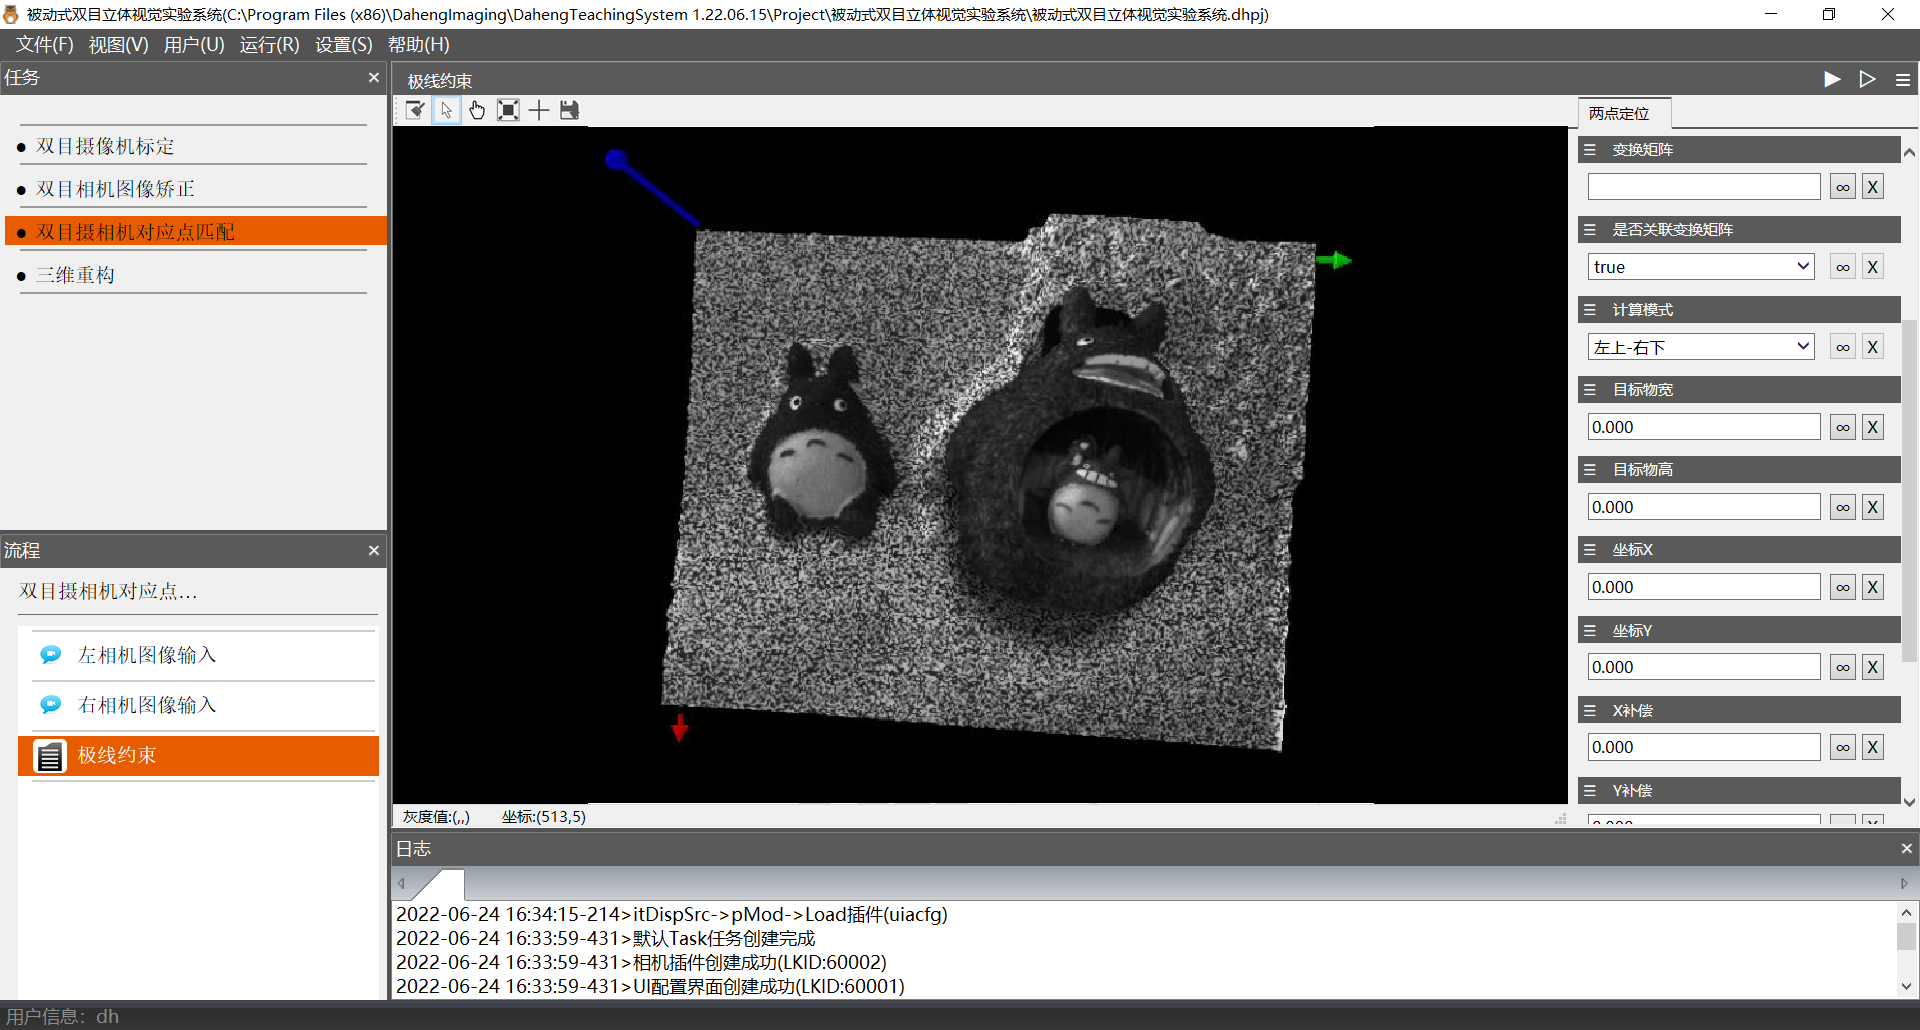Click link icon beside 坐标X field
1920x1030 pixels.
(x=1843, y=587)
